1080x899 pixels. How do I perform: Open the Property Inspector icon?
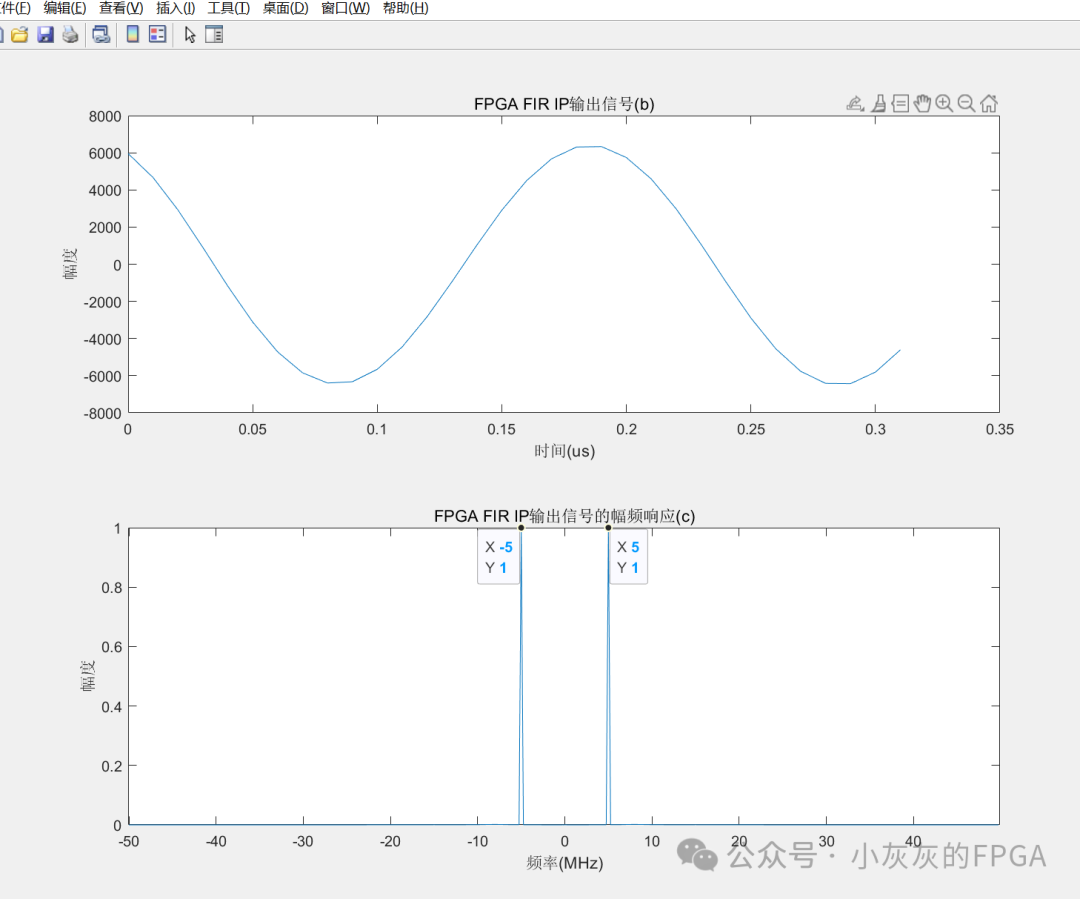click(x=214, y=34)
